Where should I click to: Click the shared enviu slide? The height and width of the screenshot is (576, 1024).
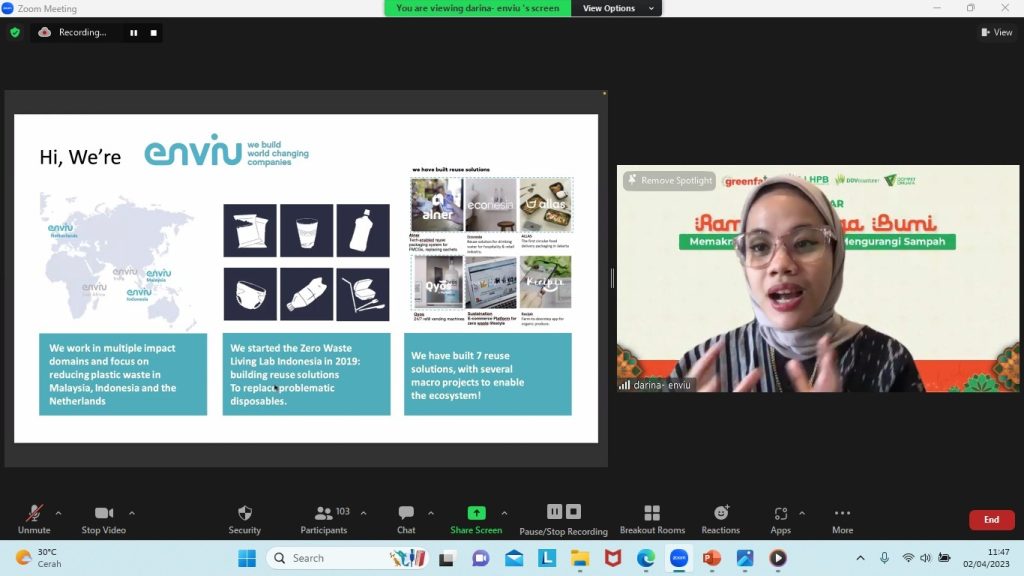(x=306, y=278)
